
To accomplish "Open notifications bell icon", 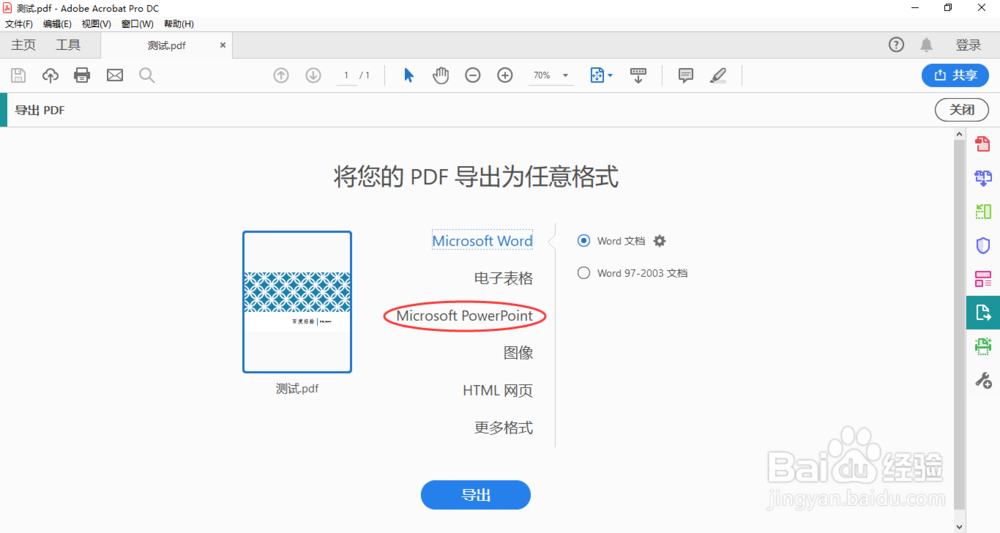I will (x=926, y=45).
